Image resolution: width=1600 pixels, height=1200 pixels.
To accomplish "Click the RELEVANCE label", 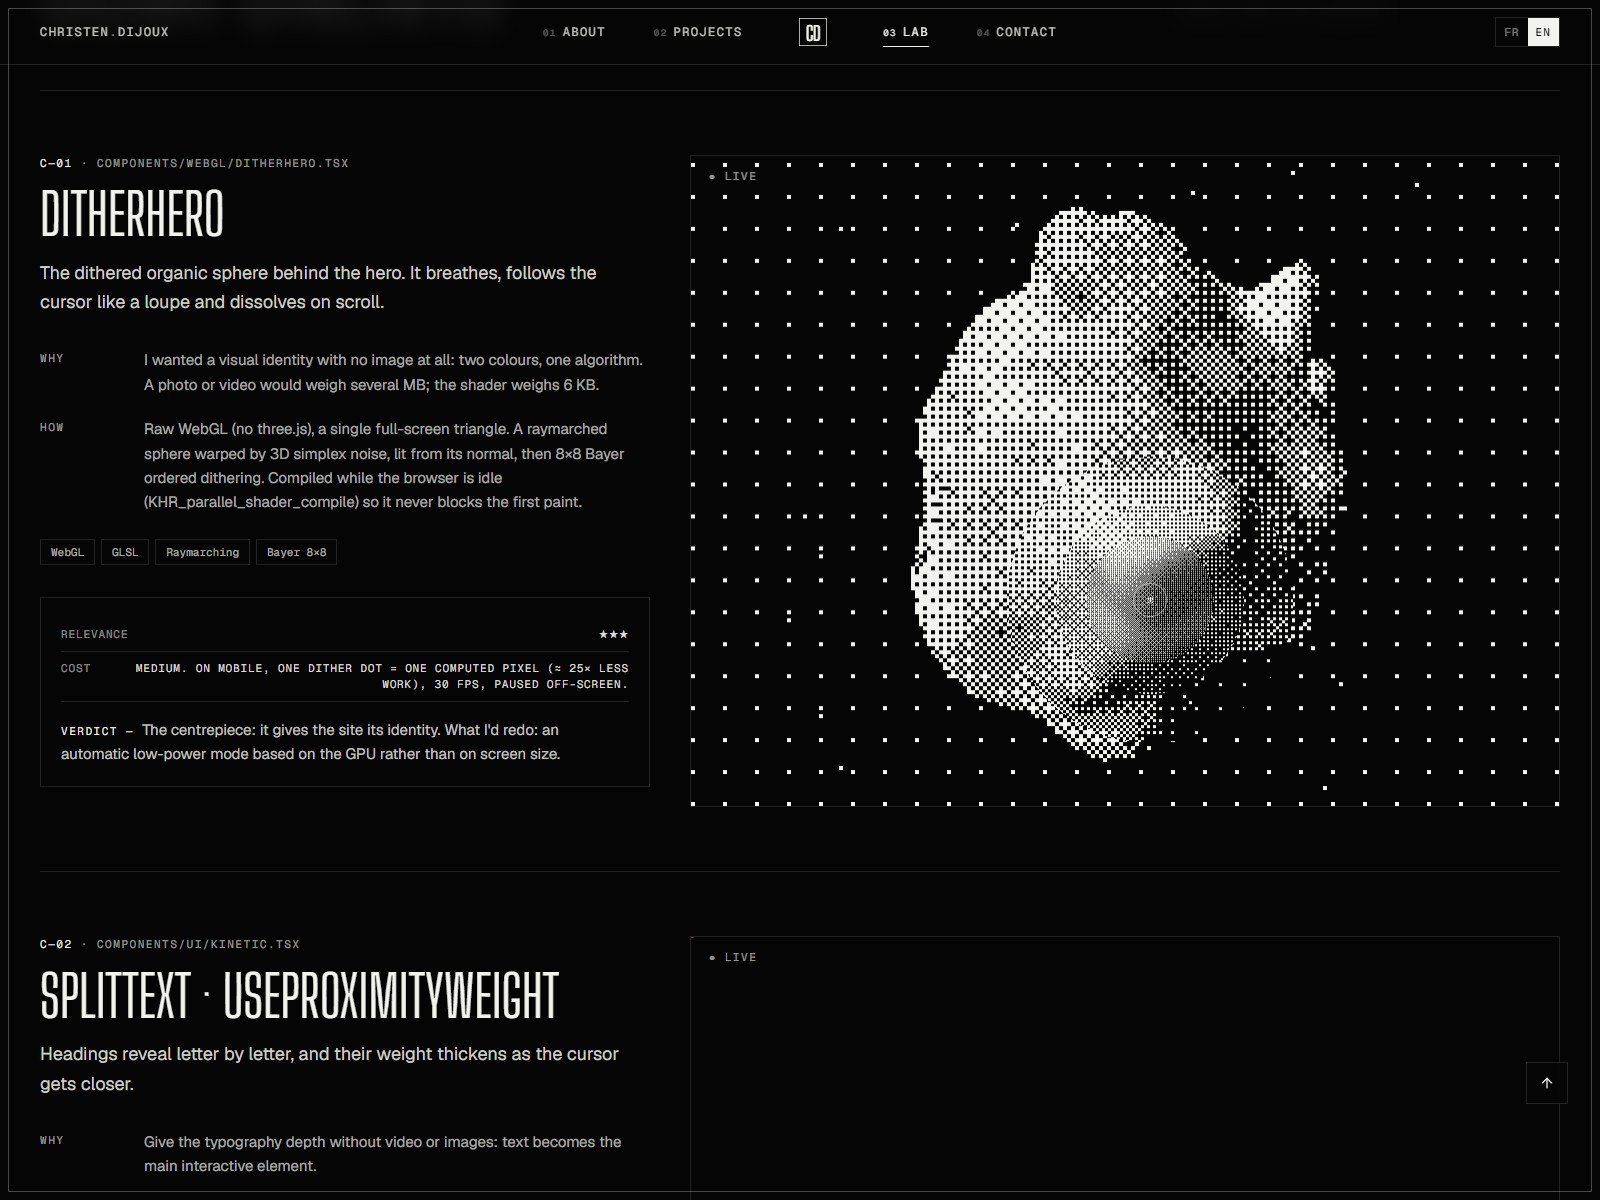I will (94, 634).
